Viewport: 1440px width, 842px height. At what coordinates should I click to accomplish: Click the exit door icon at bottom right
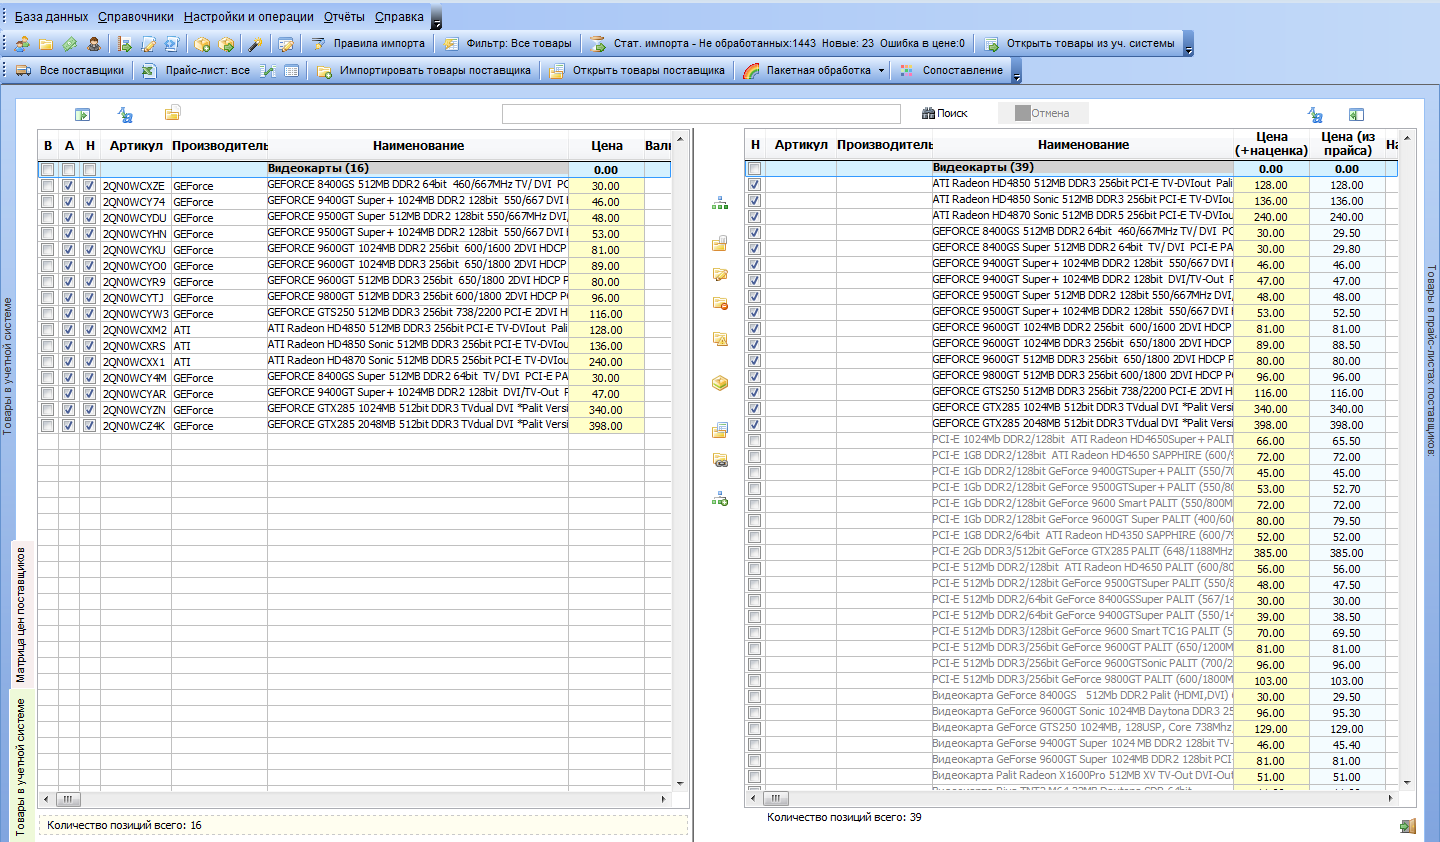tap(1407, 827)
